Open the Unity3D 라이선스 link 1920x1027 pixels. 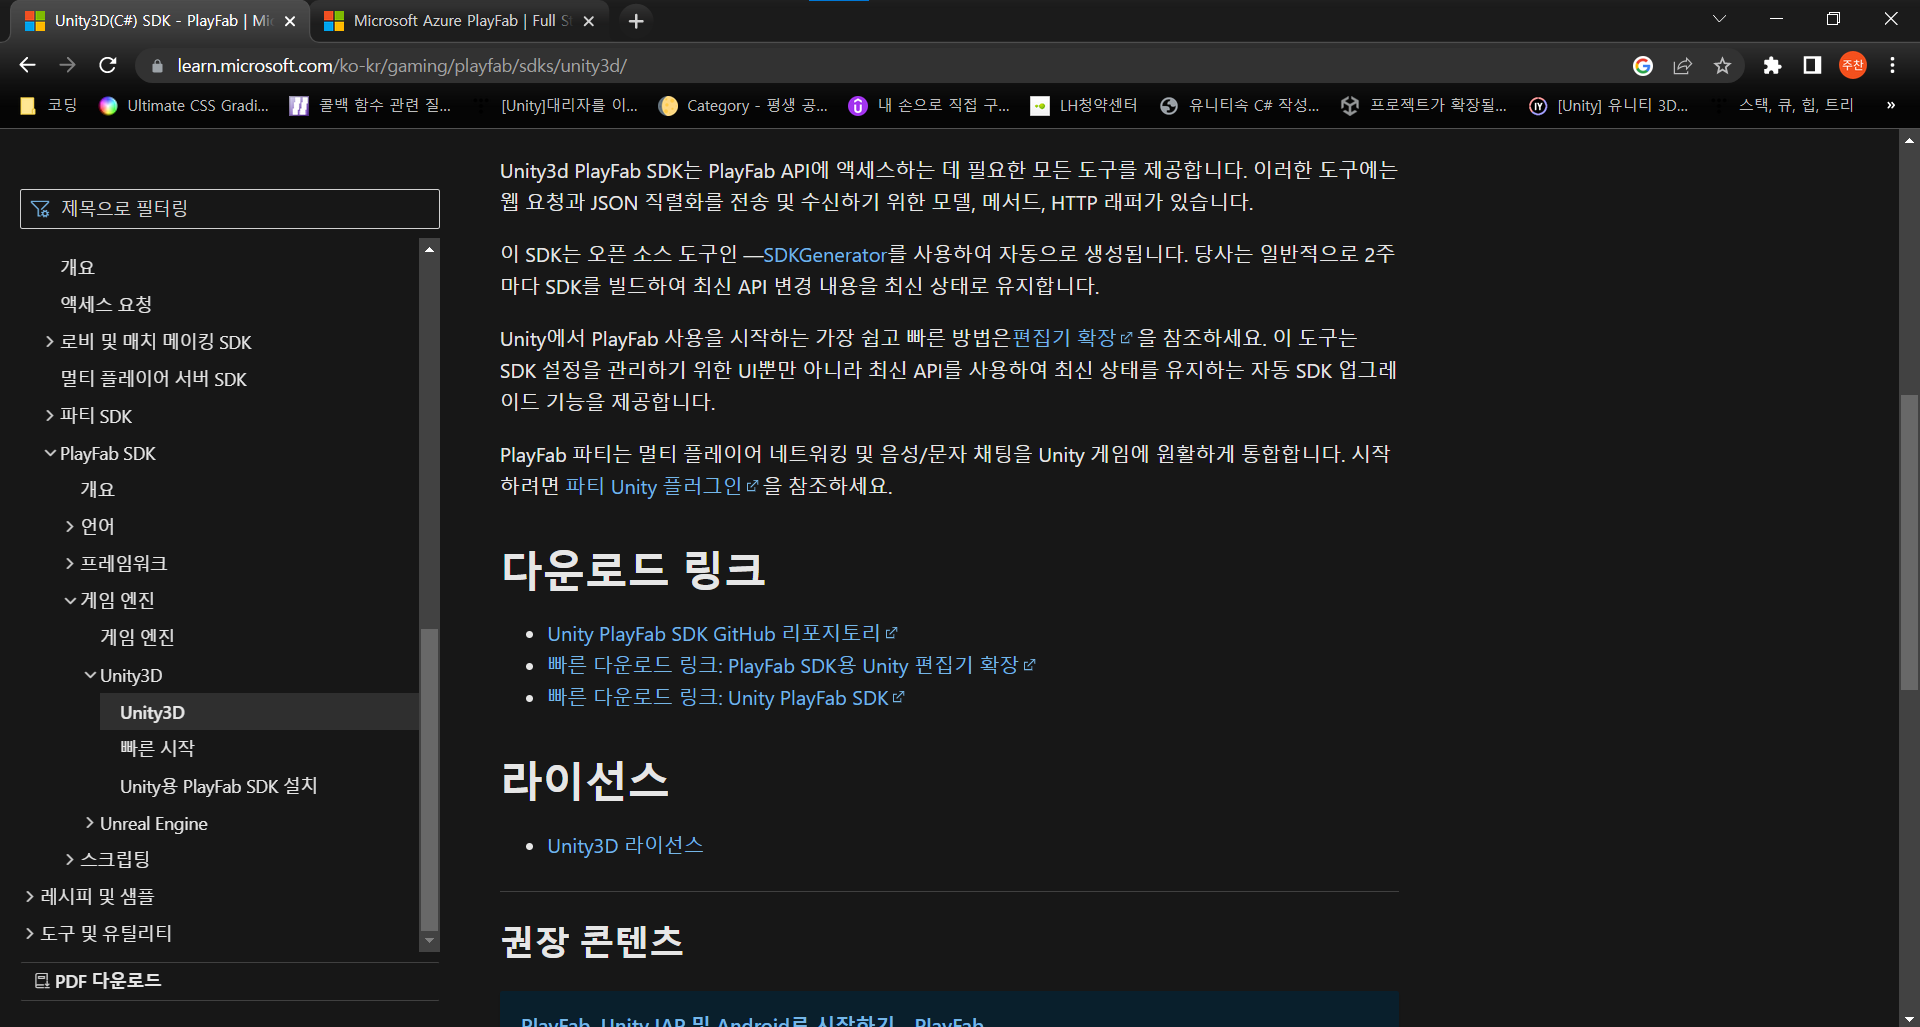pyautogui.click(x=625, y=846)
